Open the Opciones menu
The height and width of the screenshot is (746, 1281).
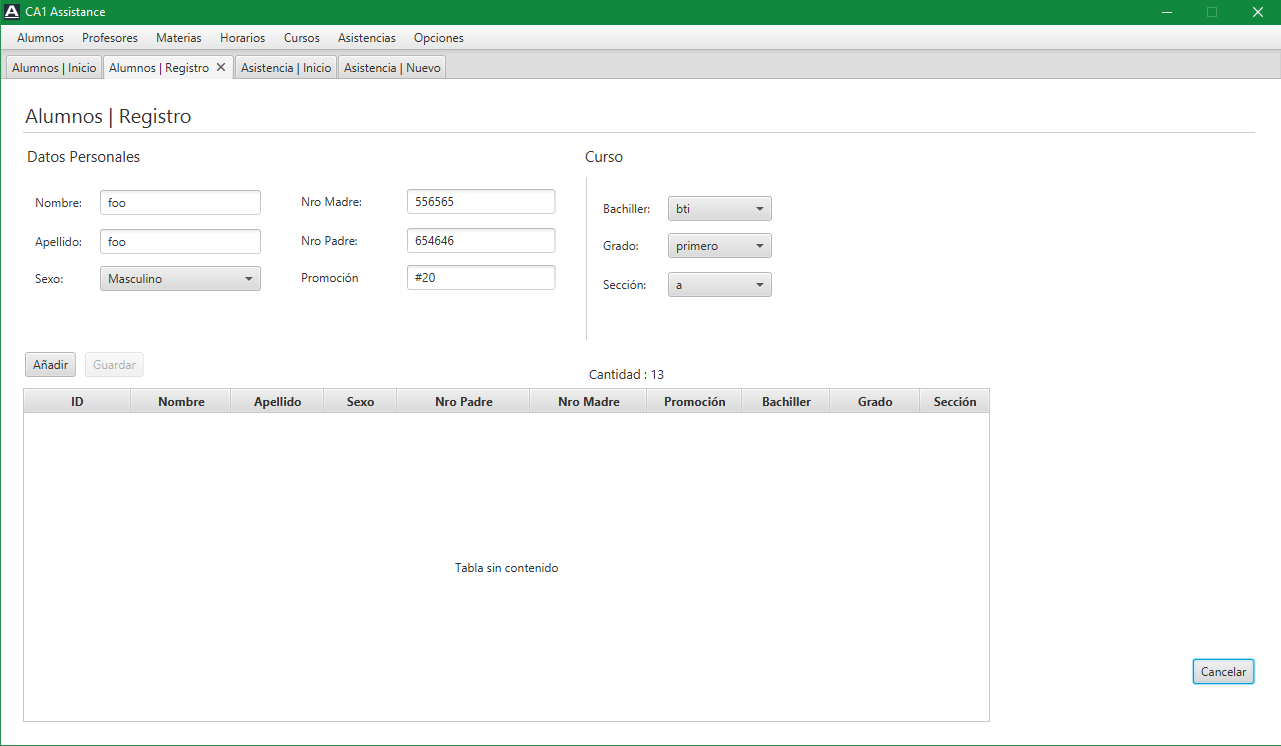pos(439,38)
